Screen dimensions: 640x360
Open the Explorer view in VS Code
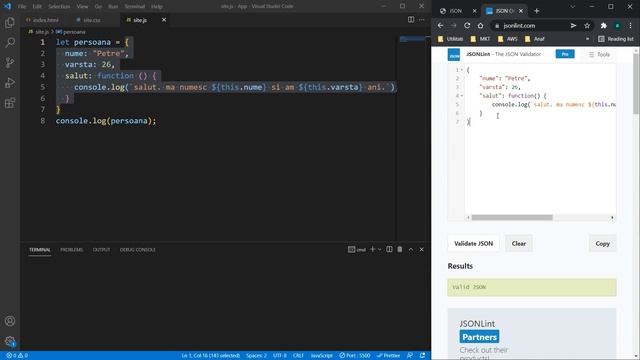[10, 22]
